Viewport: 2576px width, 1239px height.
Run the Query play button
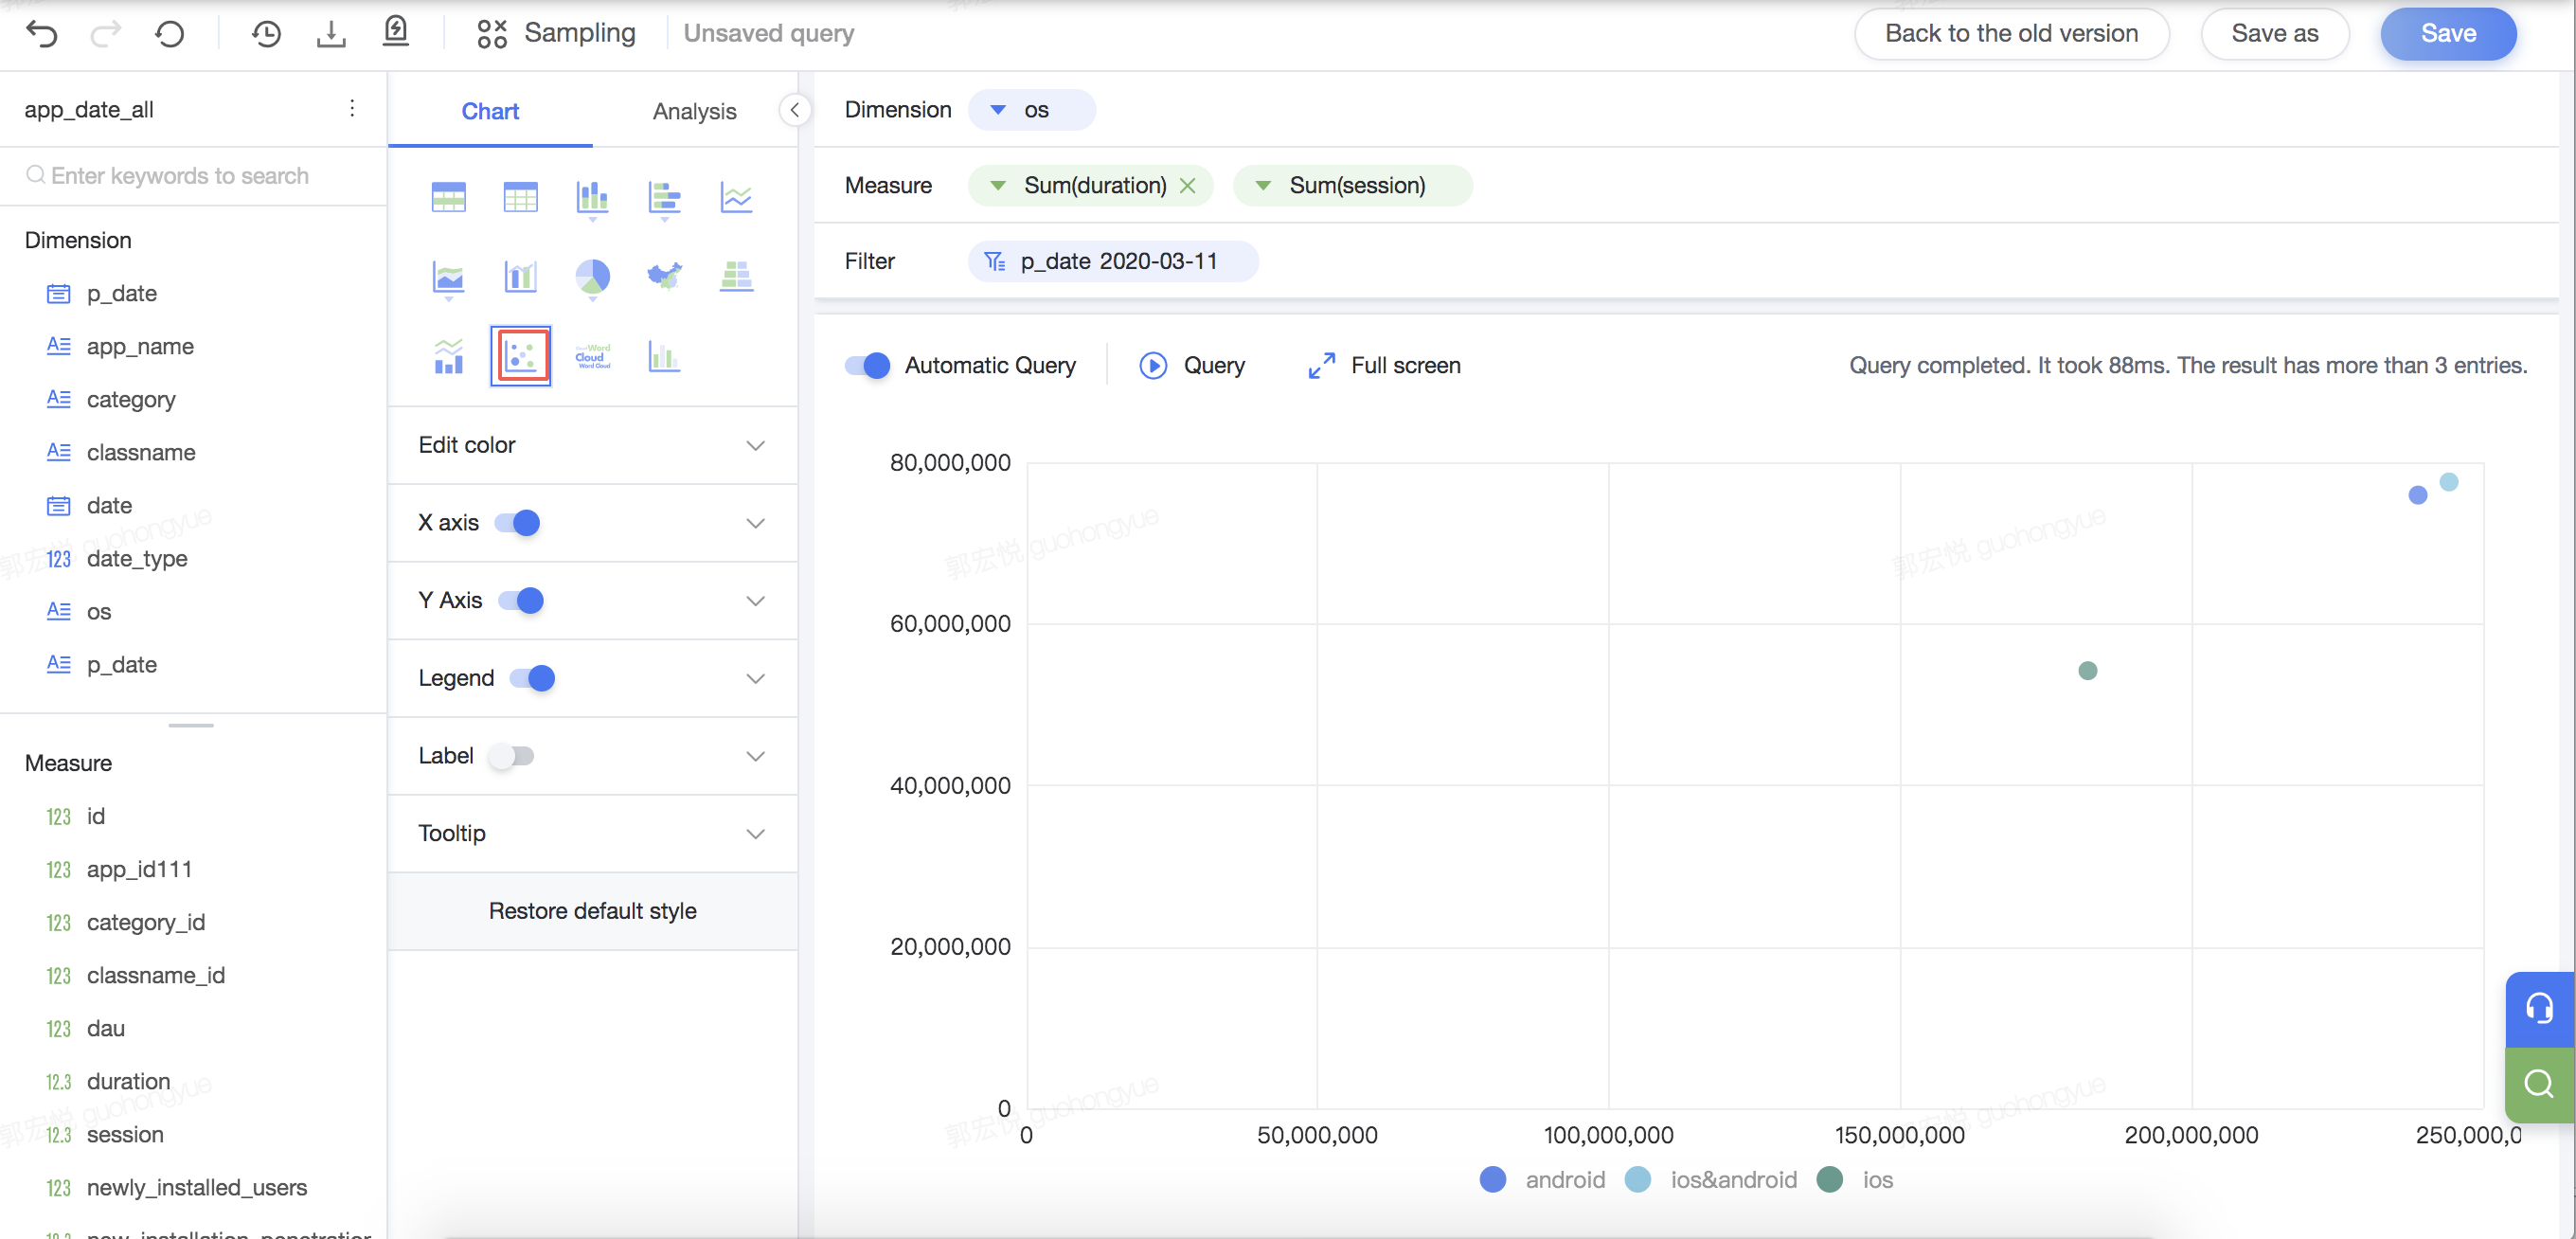1192,366
